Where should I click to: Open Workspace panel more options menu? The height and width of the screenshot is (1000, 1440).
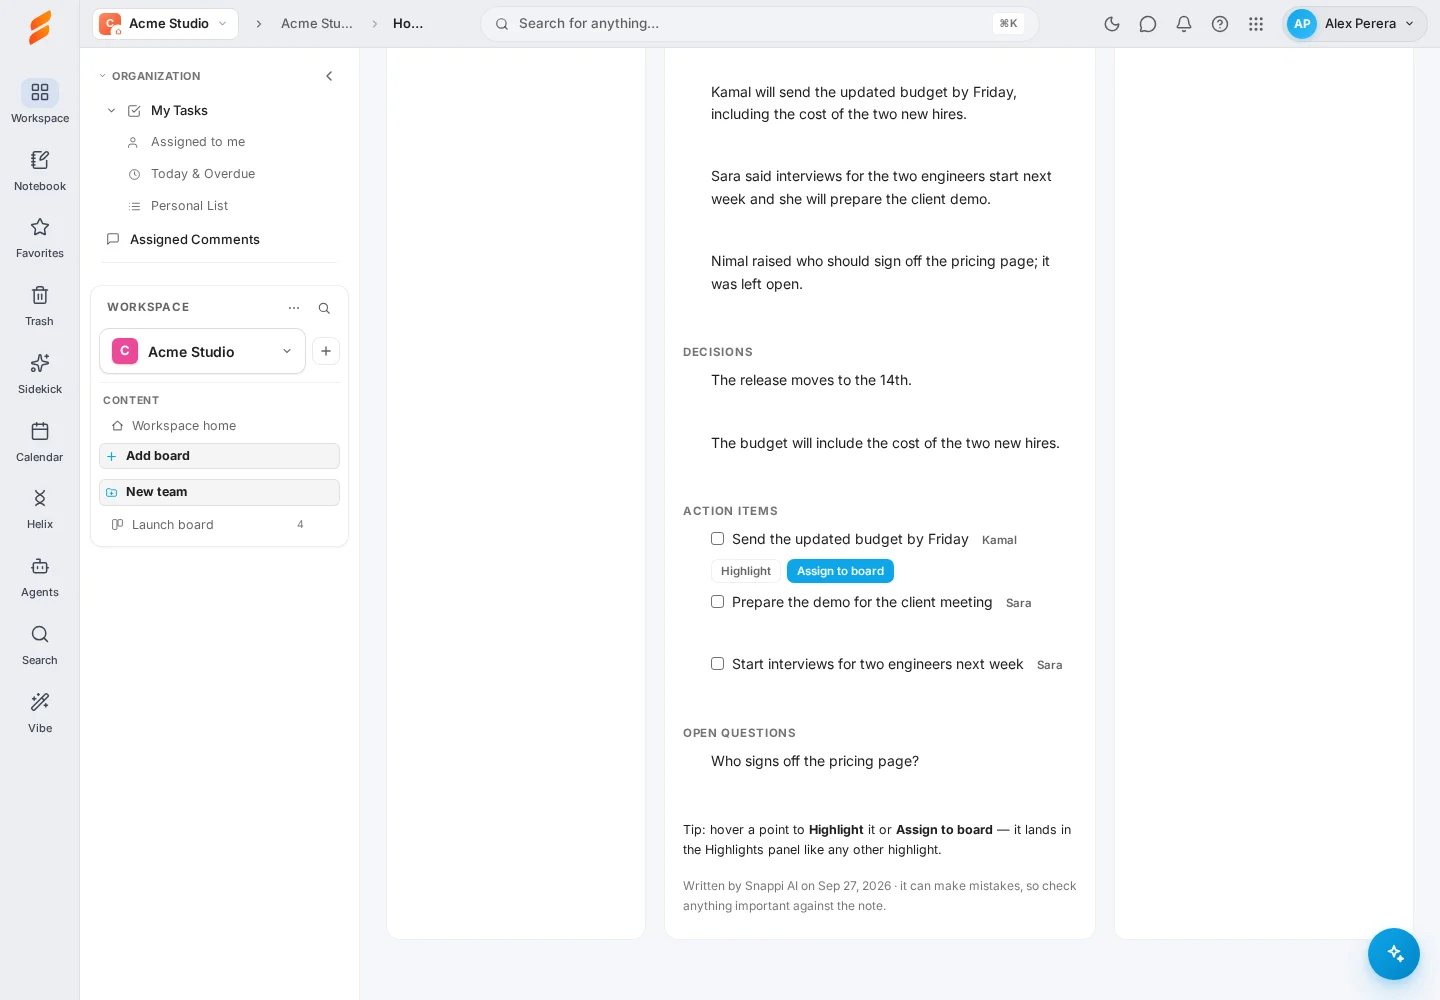(294, 308)
